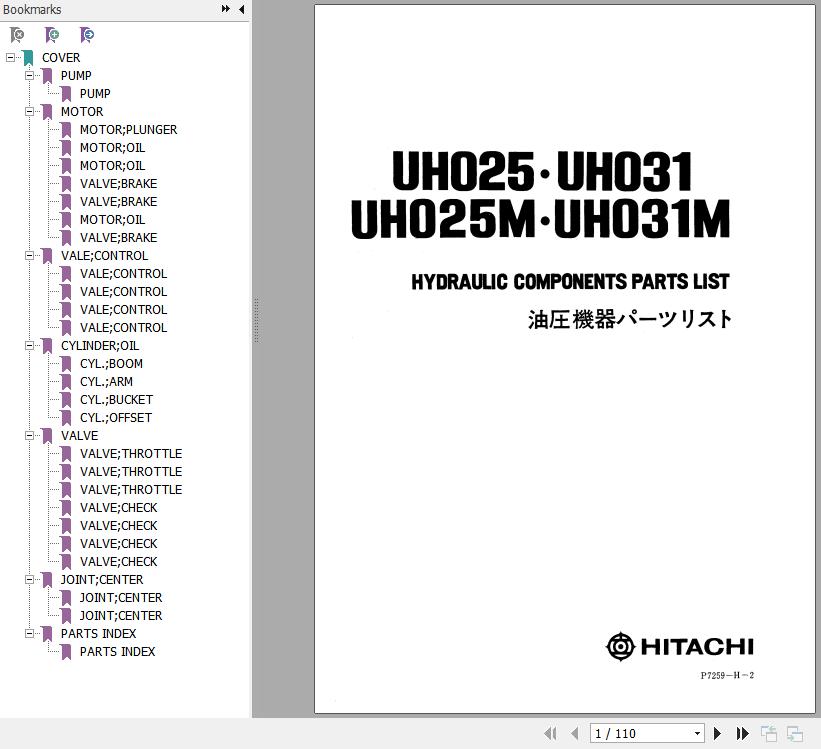
Task: Click the add new bookmark icon
Action: tap(52, 35)
